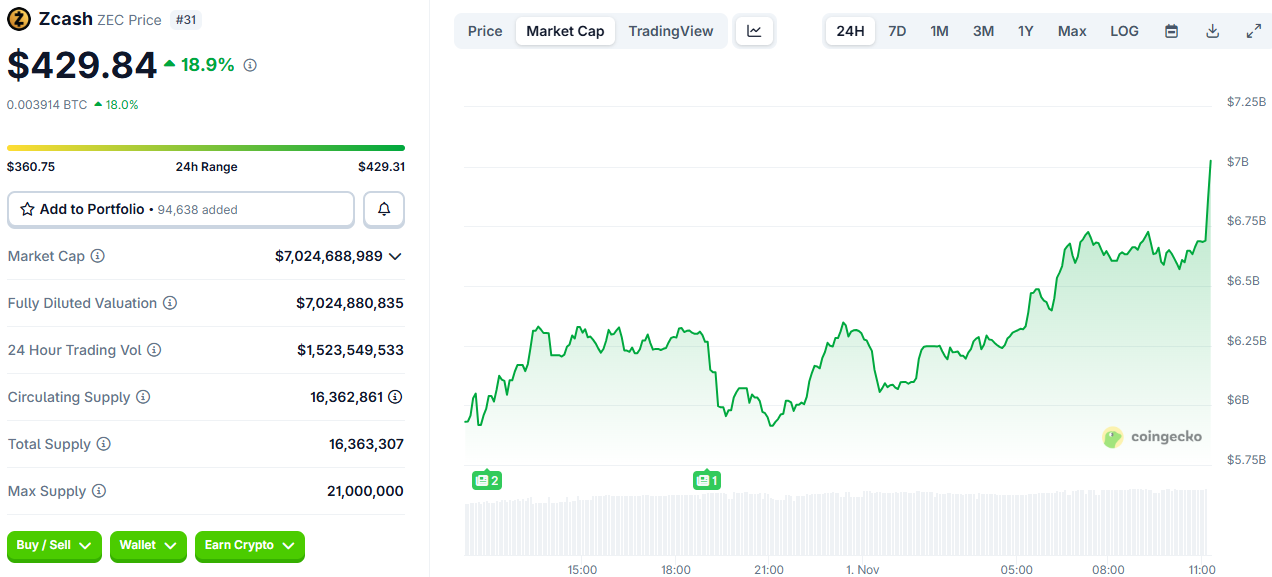
Task: Expand the Market Cap value chevron
Action: pyautogui.click(x=395, y=257)
